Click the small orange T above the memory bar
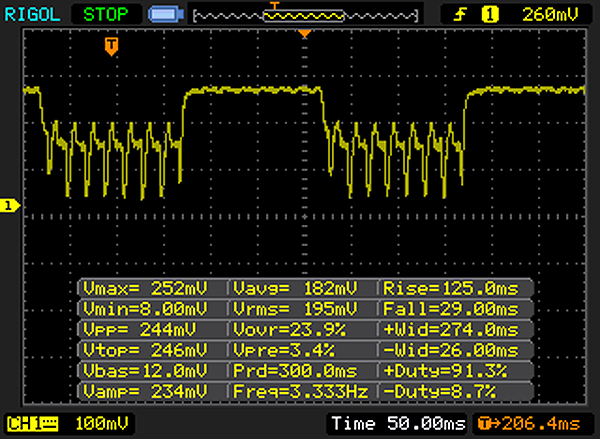Viewport: 600px width, 439px height. point(275,5)
